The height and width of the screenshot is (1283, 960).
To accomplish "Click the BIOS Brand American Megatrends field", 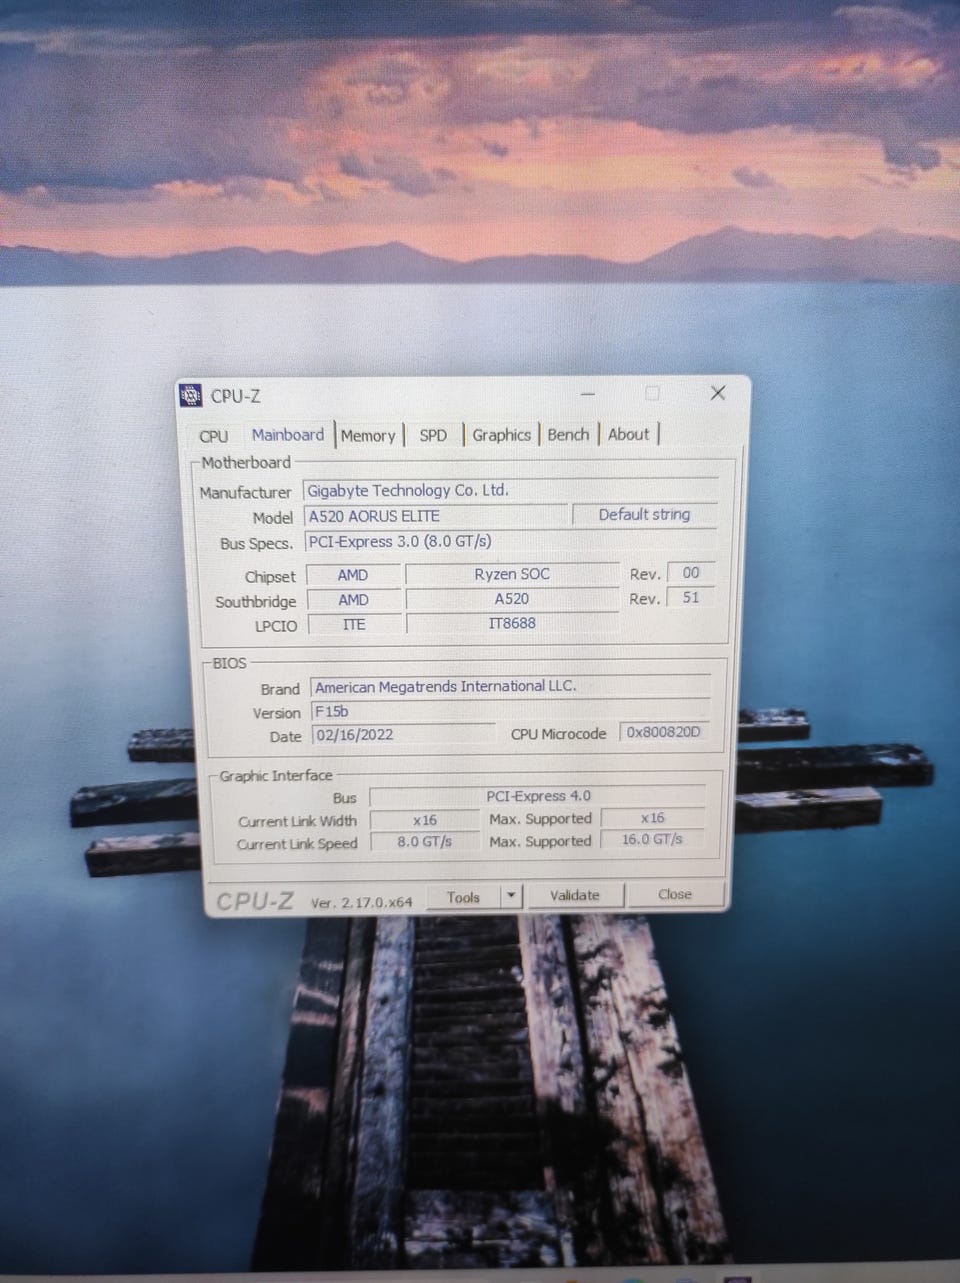I will (x=510, y=687).
